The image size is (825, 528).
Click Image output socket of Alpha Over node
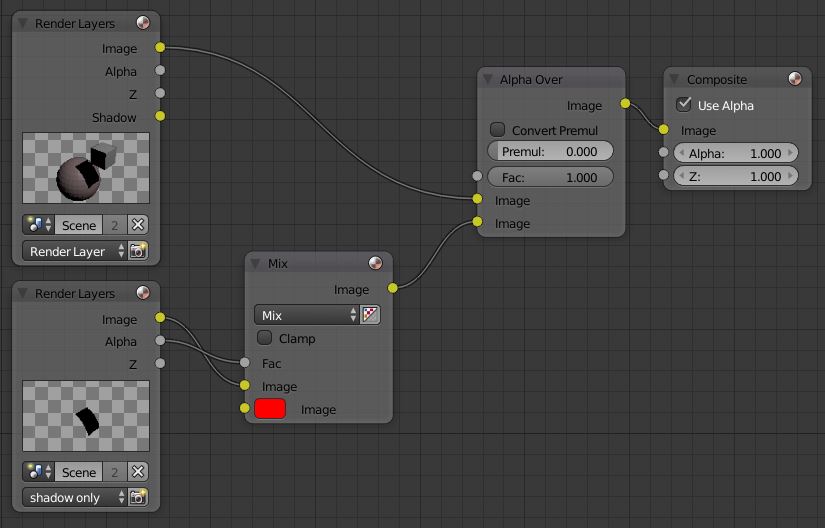tap(625, 103)
